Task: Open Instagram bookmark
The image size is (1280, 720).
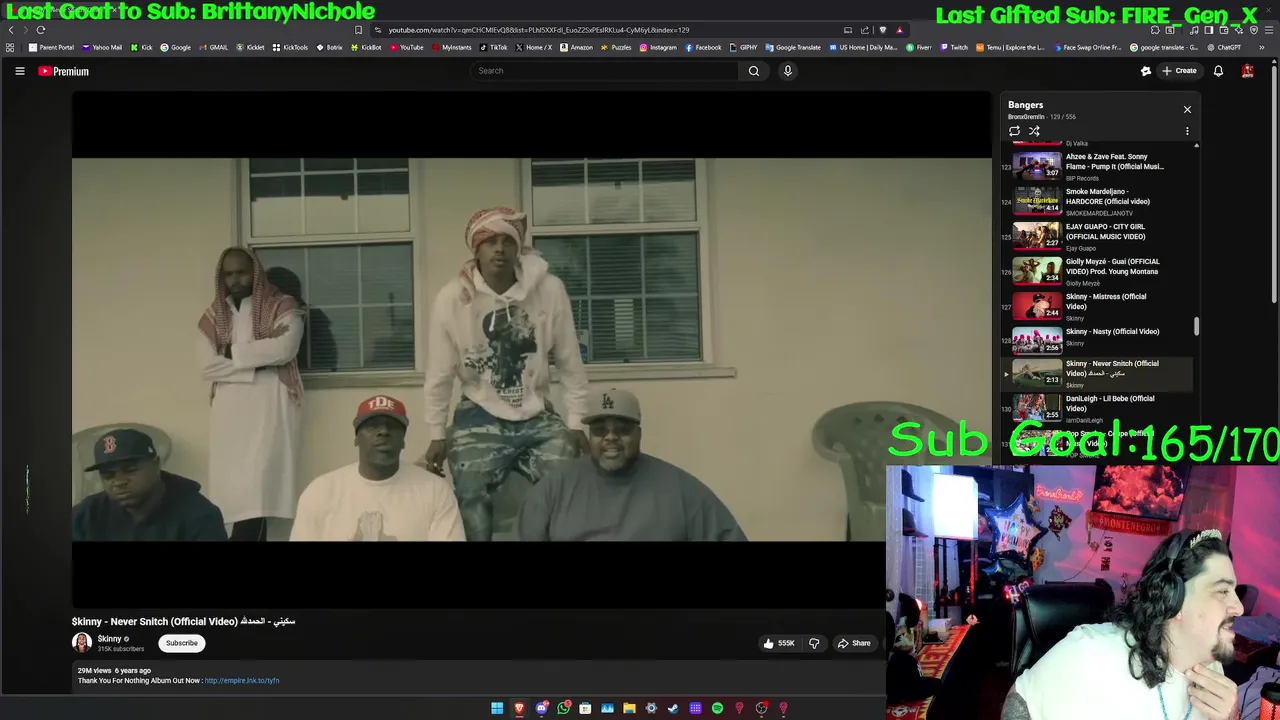Action: click(657, 47)
